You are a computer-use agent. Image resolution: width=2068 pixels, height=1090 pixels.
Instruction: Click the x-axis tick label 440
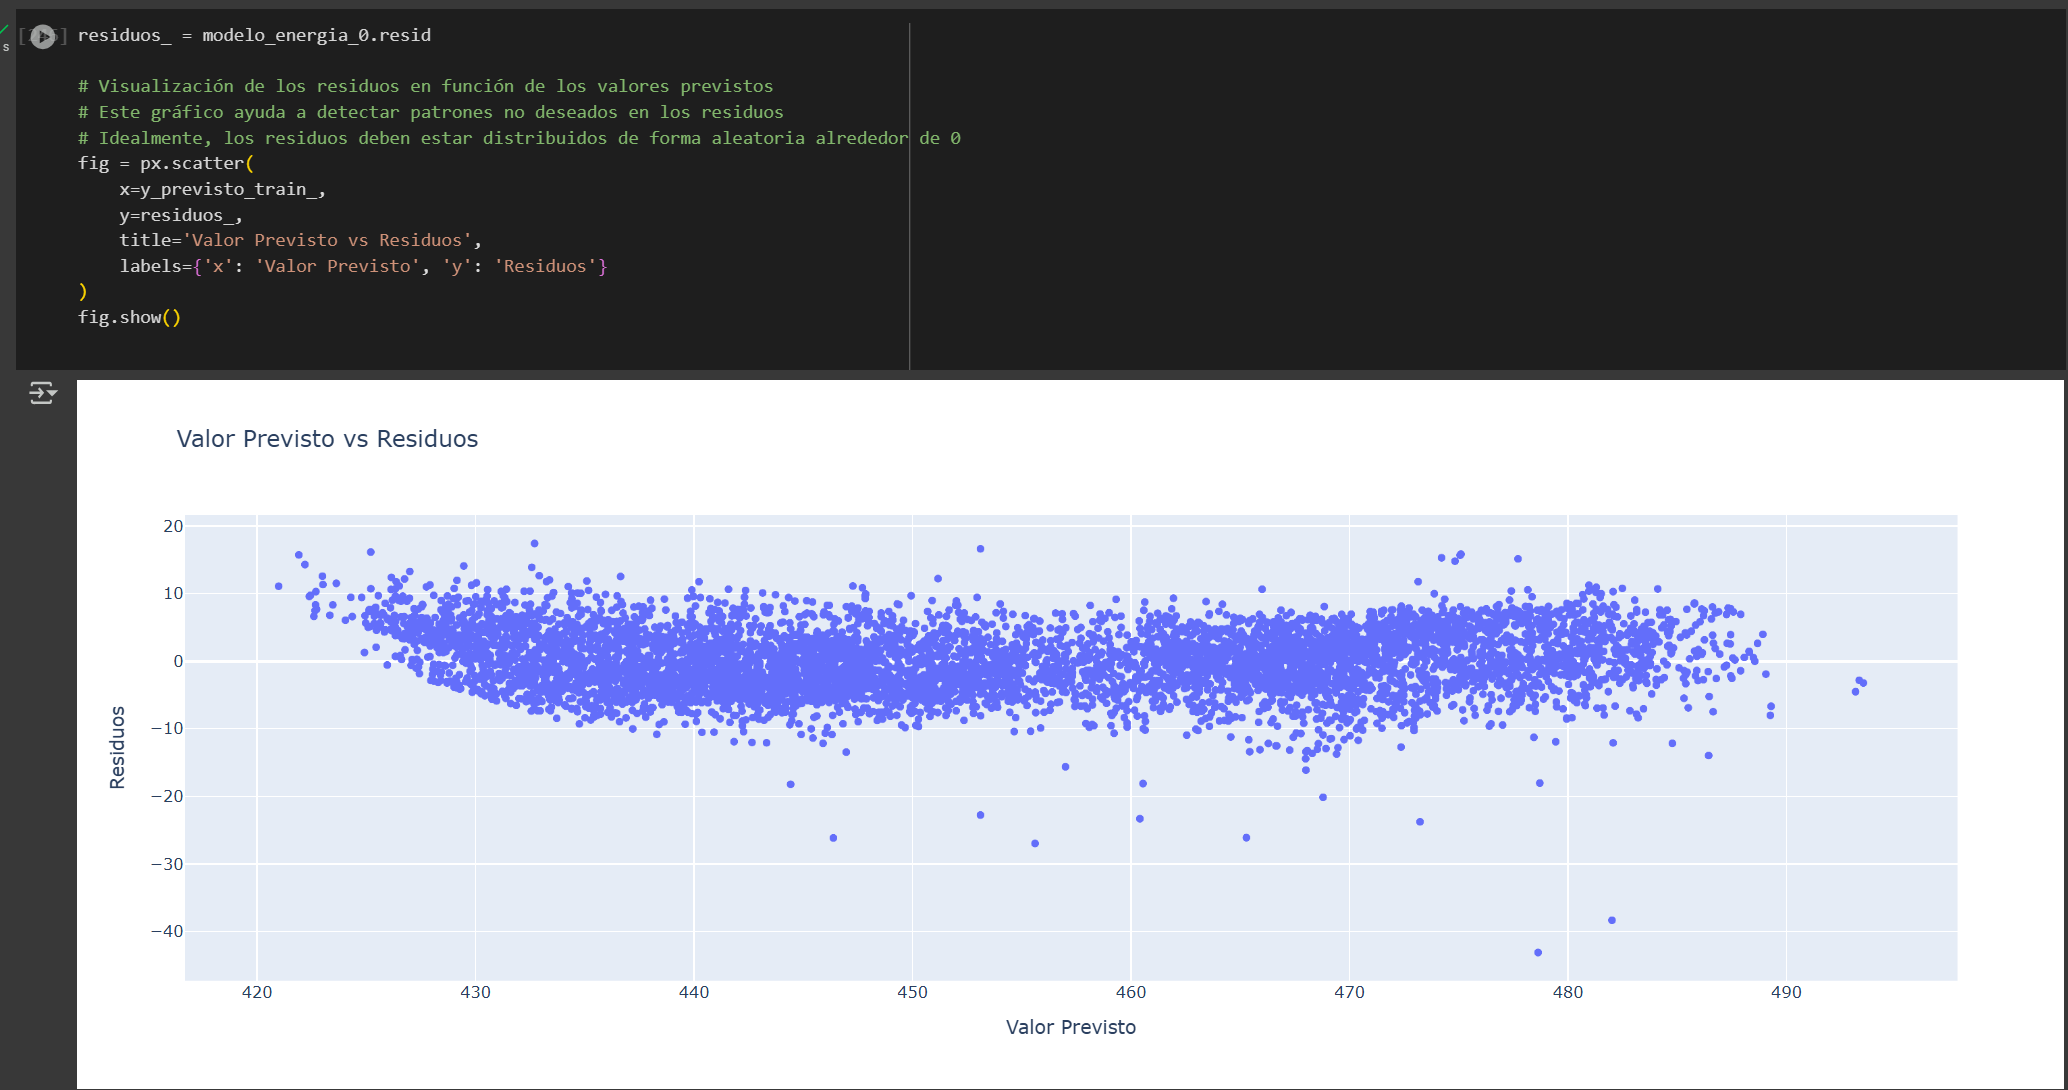pos(694,992)
